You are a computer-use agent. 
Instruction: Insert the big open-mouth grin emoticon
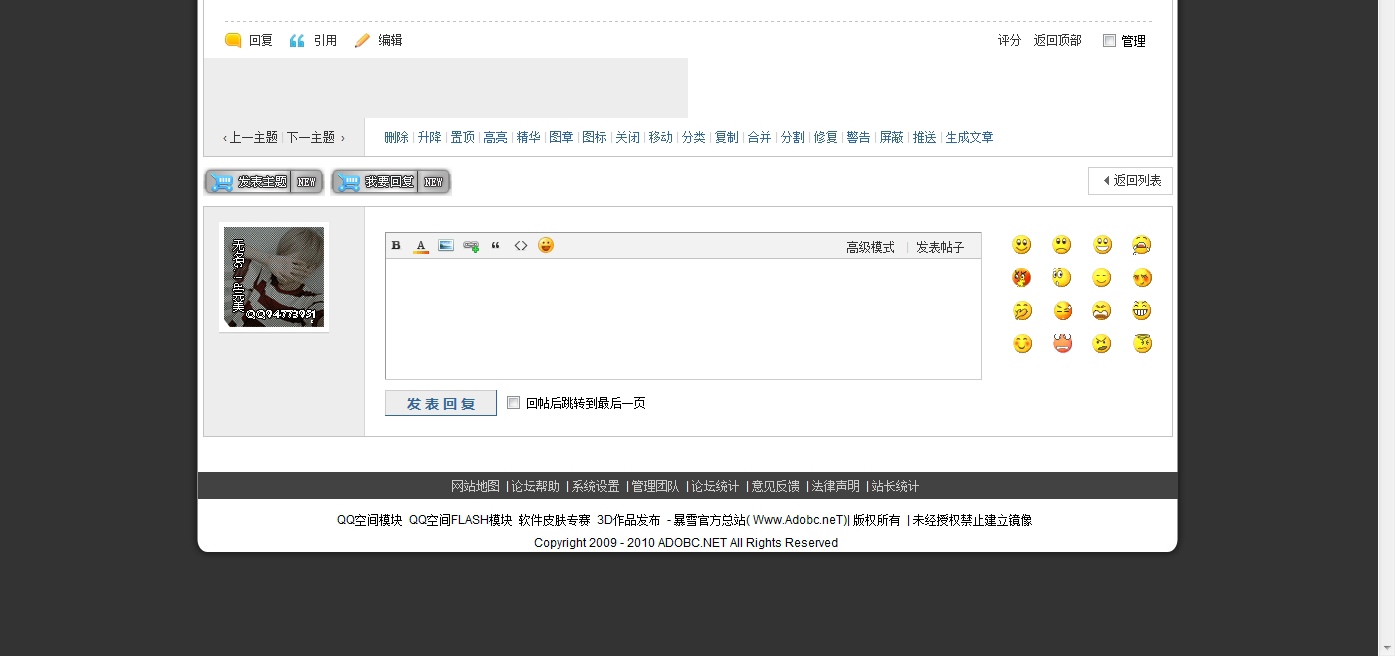click(1102, 245)
